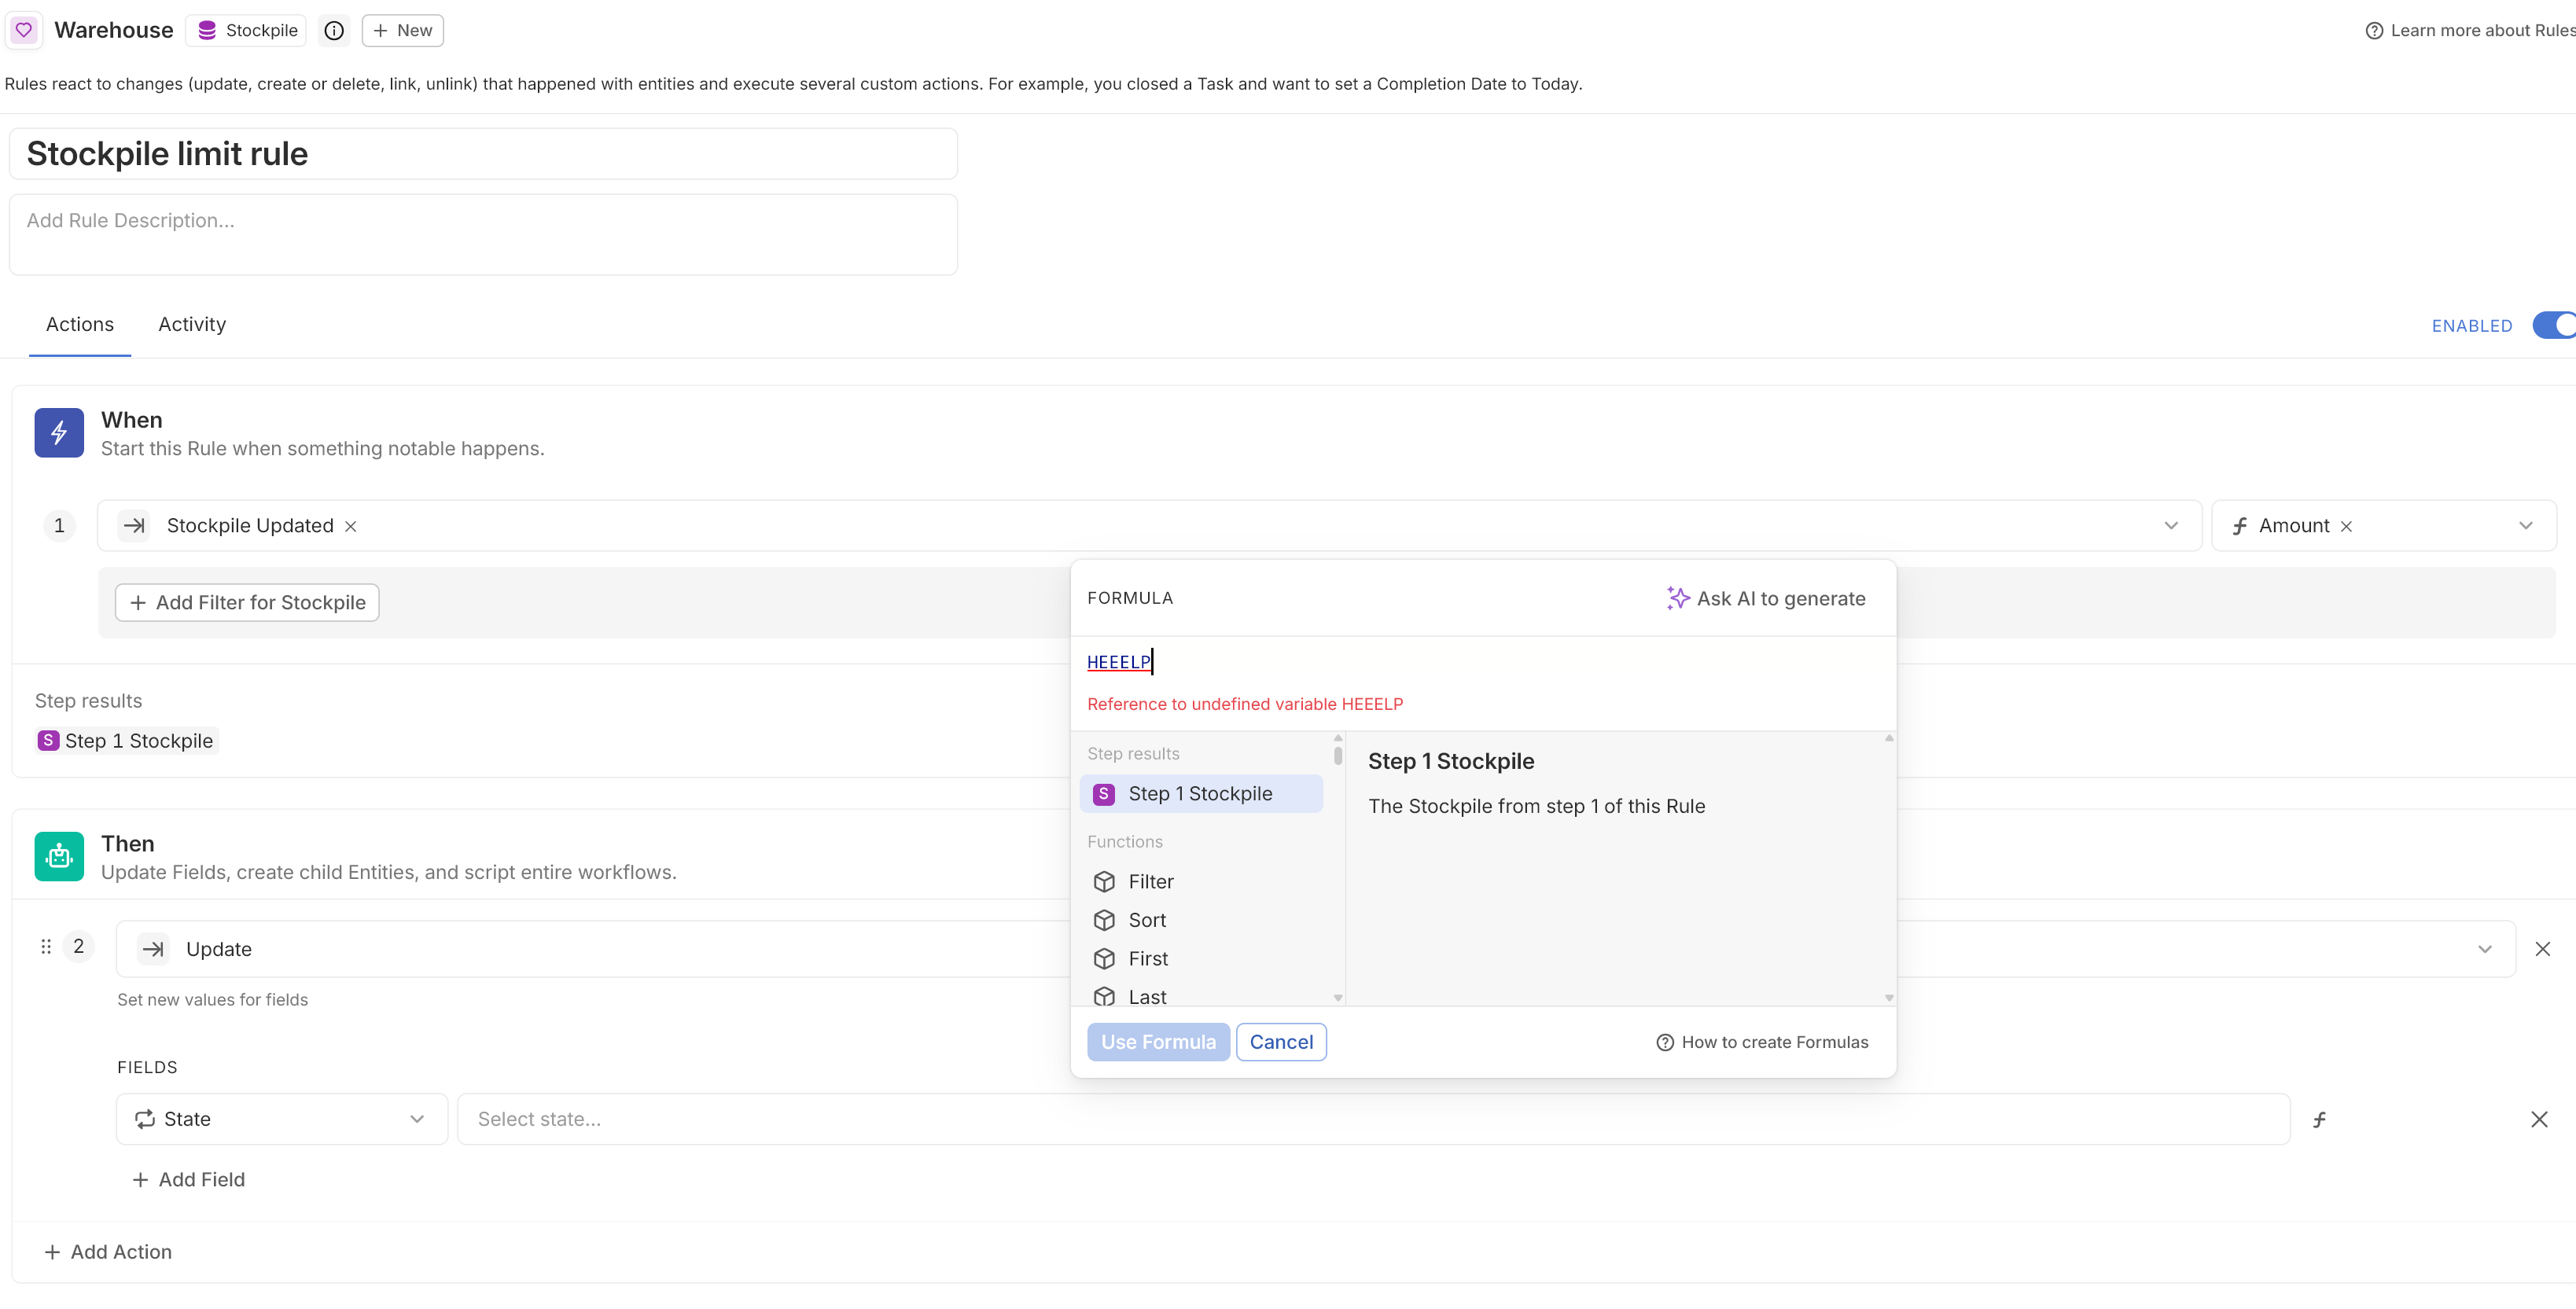Open the Stockpile info icon

pyautogui.click(x=334, y=31)
